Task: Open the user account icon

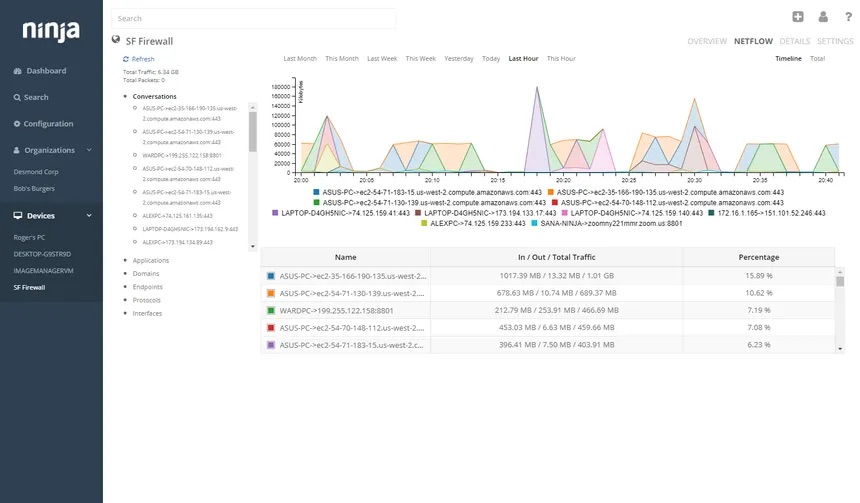Action: pos(823,16)
